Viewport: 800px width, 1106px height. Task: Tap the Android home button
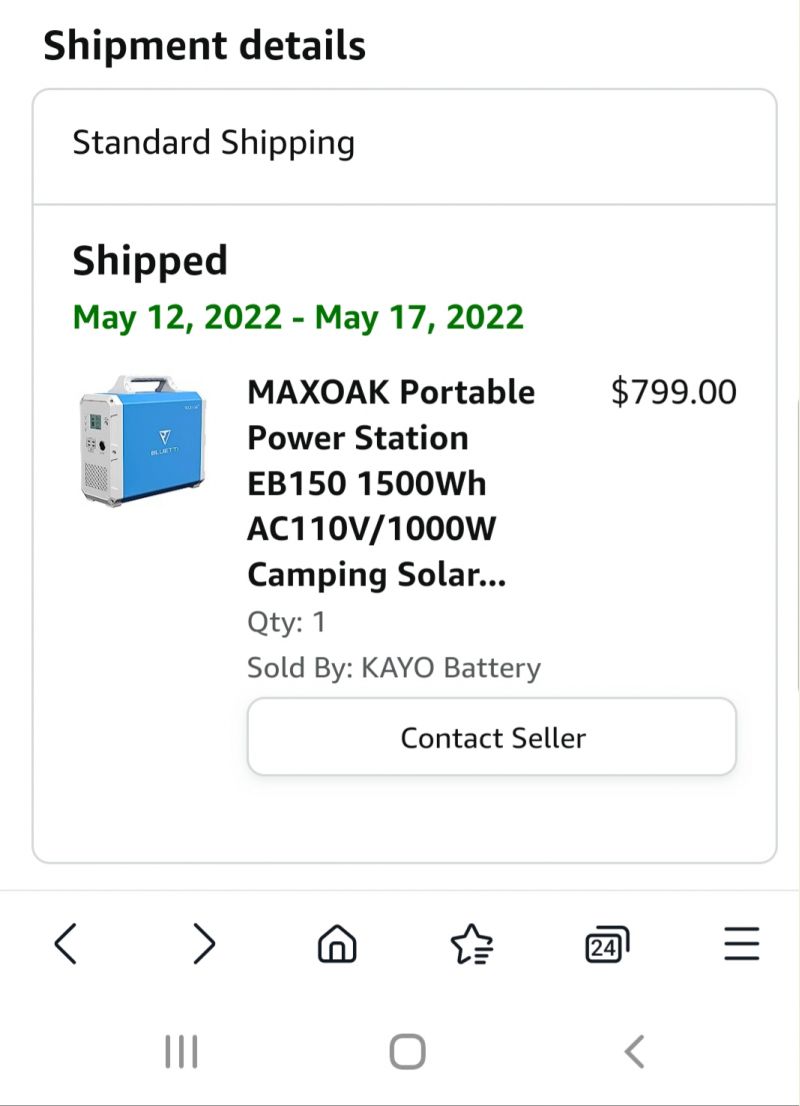tap(407, 1052)
